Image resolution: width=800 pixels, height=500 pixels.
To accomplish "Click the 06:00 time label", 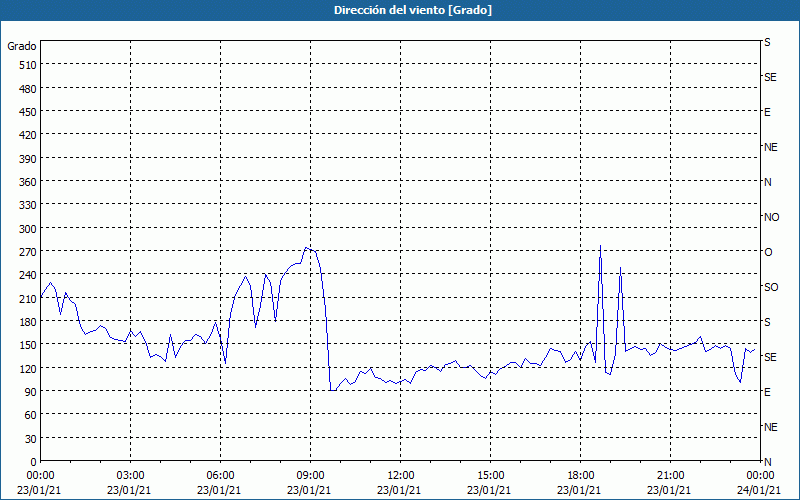I will [220, 476].
